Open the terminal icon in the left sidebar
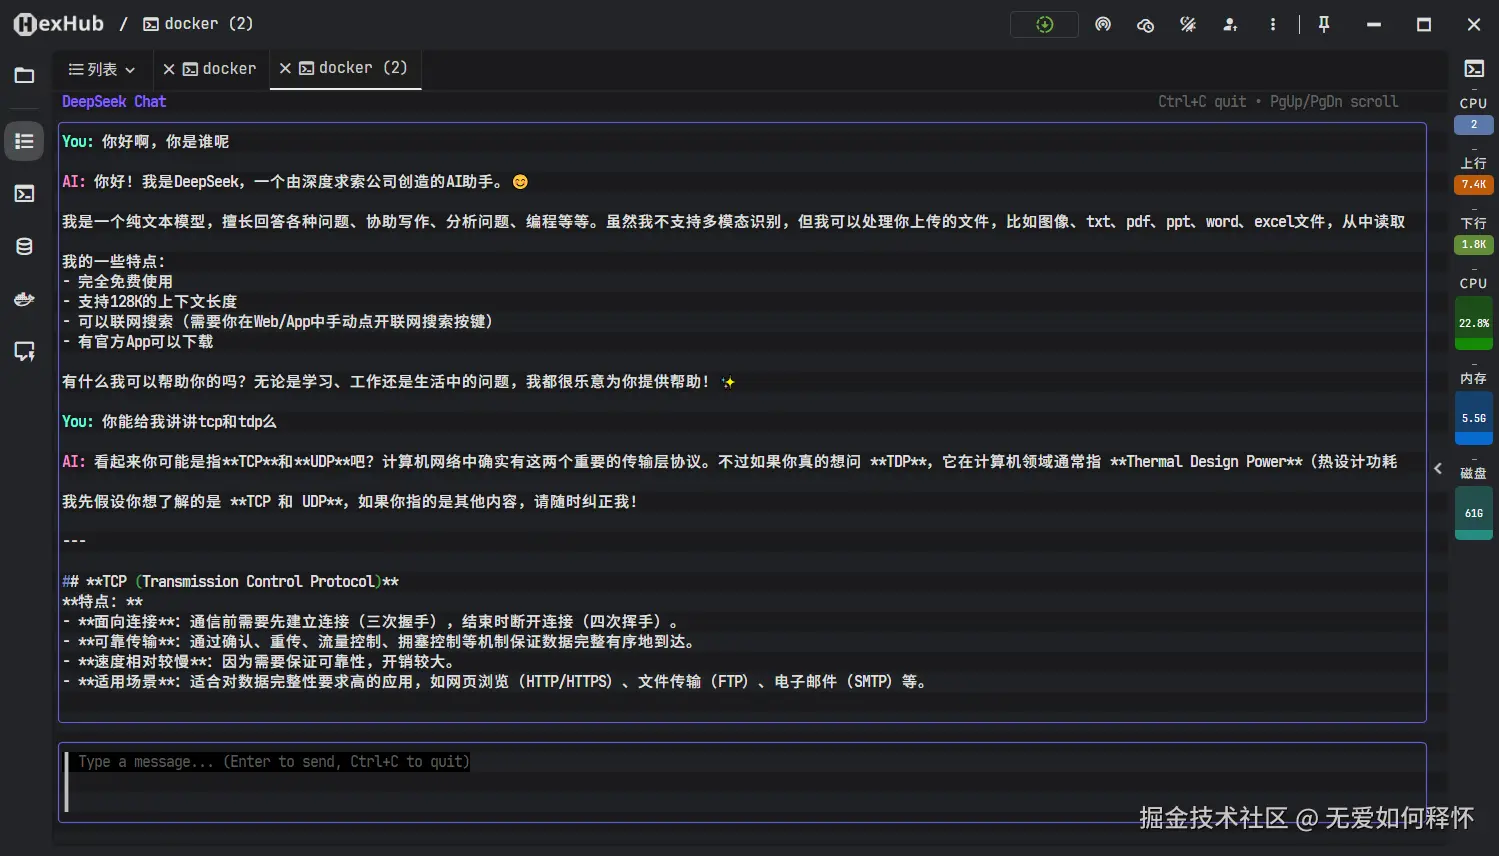Screen dimensions: 1499x856 pyautogui.click(x=24, y=193)
